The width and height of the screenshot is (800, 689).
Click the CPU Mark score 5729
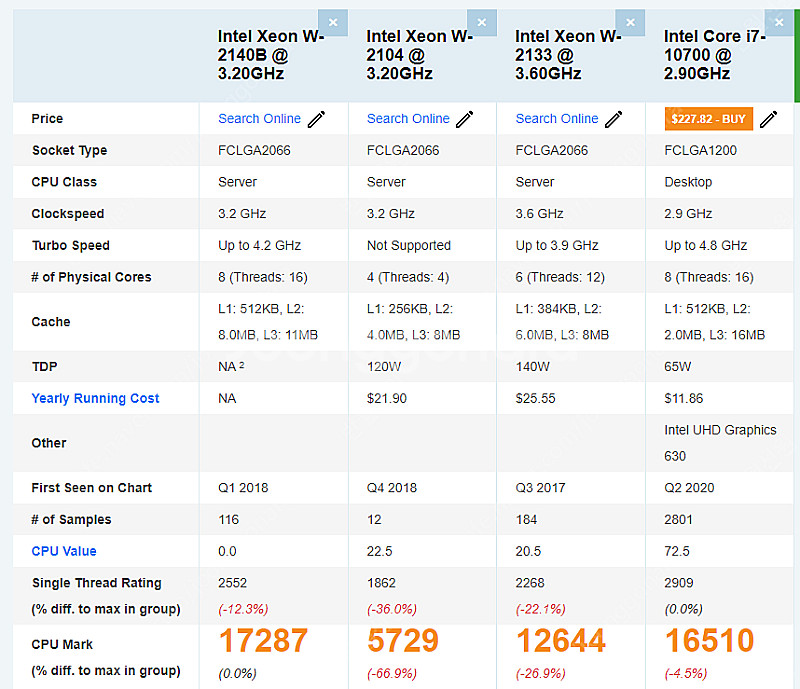pyautogui.click(x=403, y=641)
